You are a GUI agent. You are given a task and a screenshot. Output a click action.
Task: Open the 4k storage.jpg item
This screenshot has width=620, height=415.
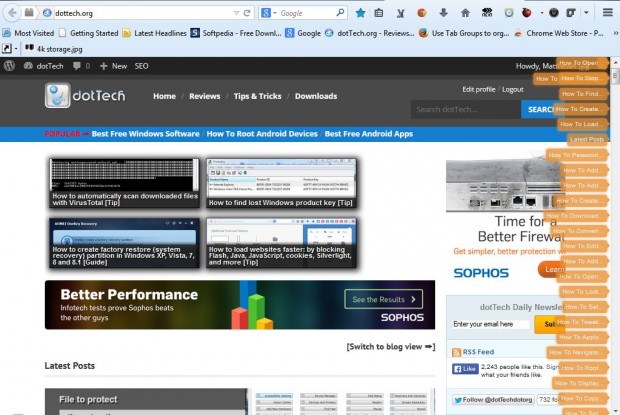[x=54, y=49]
